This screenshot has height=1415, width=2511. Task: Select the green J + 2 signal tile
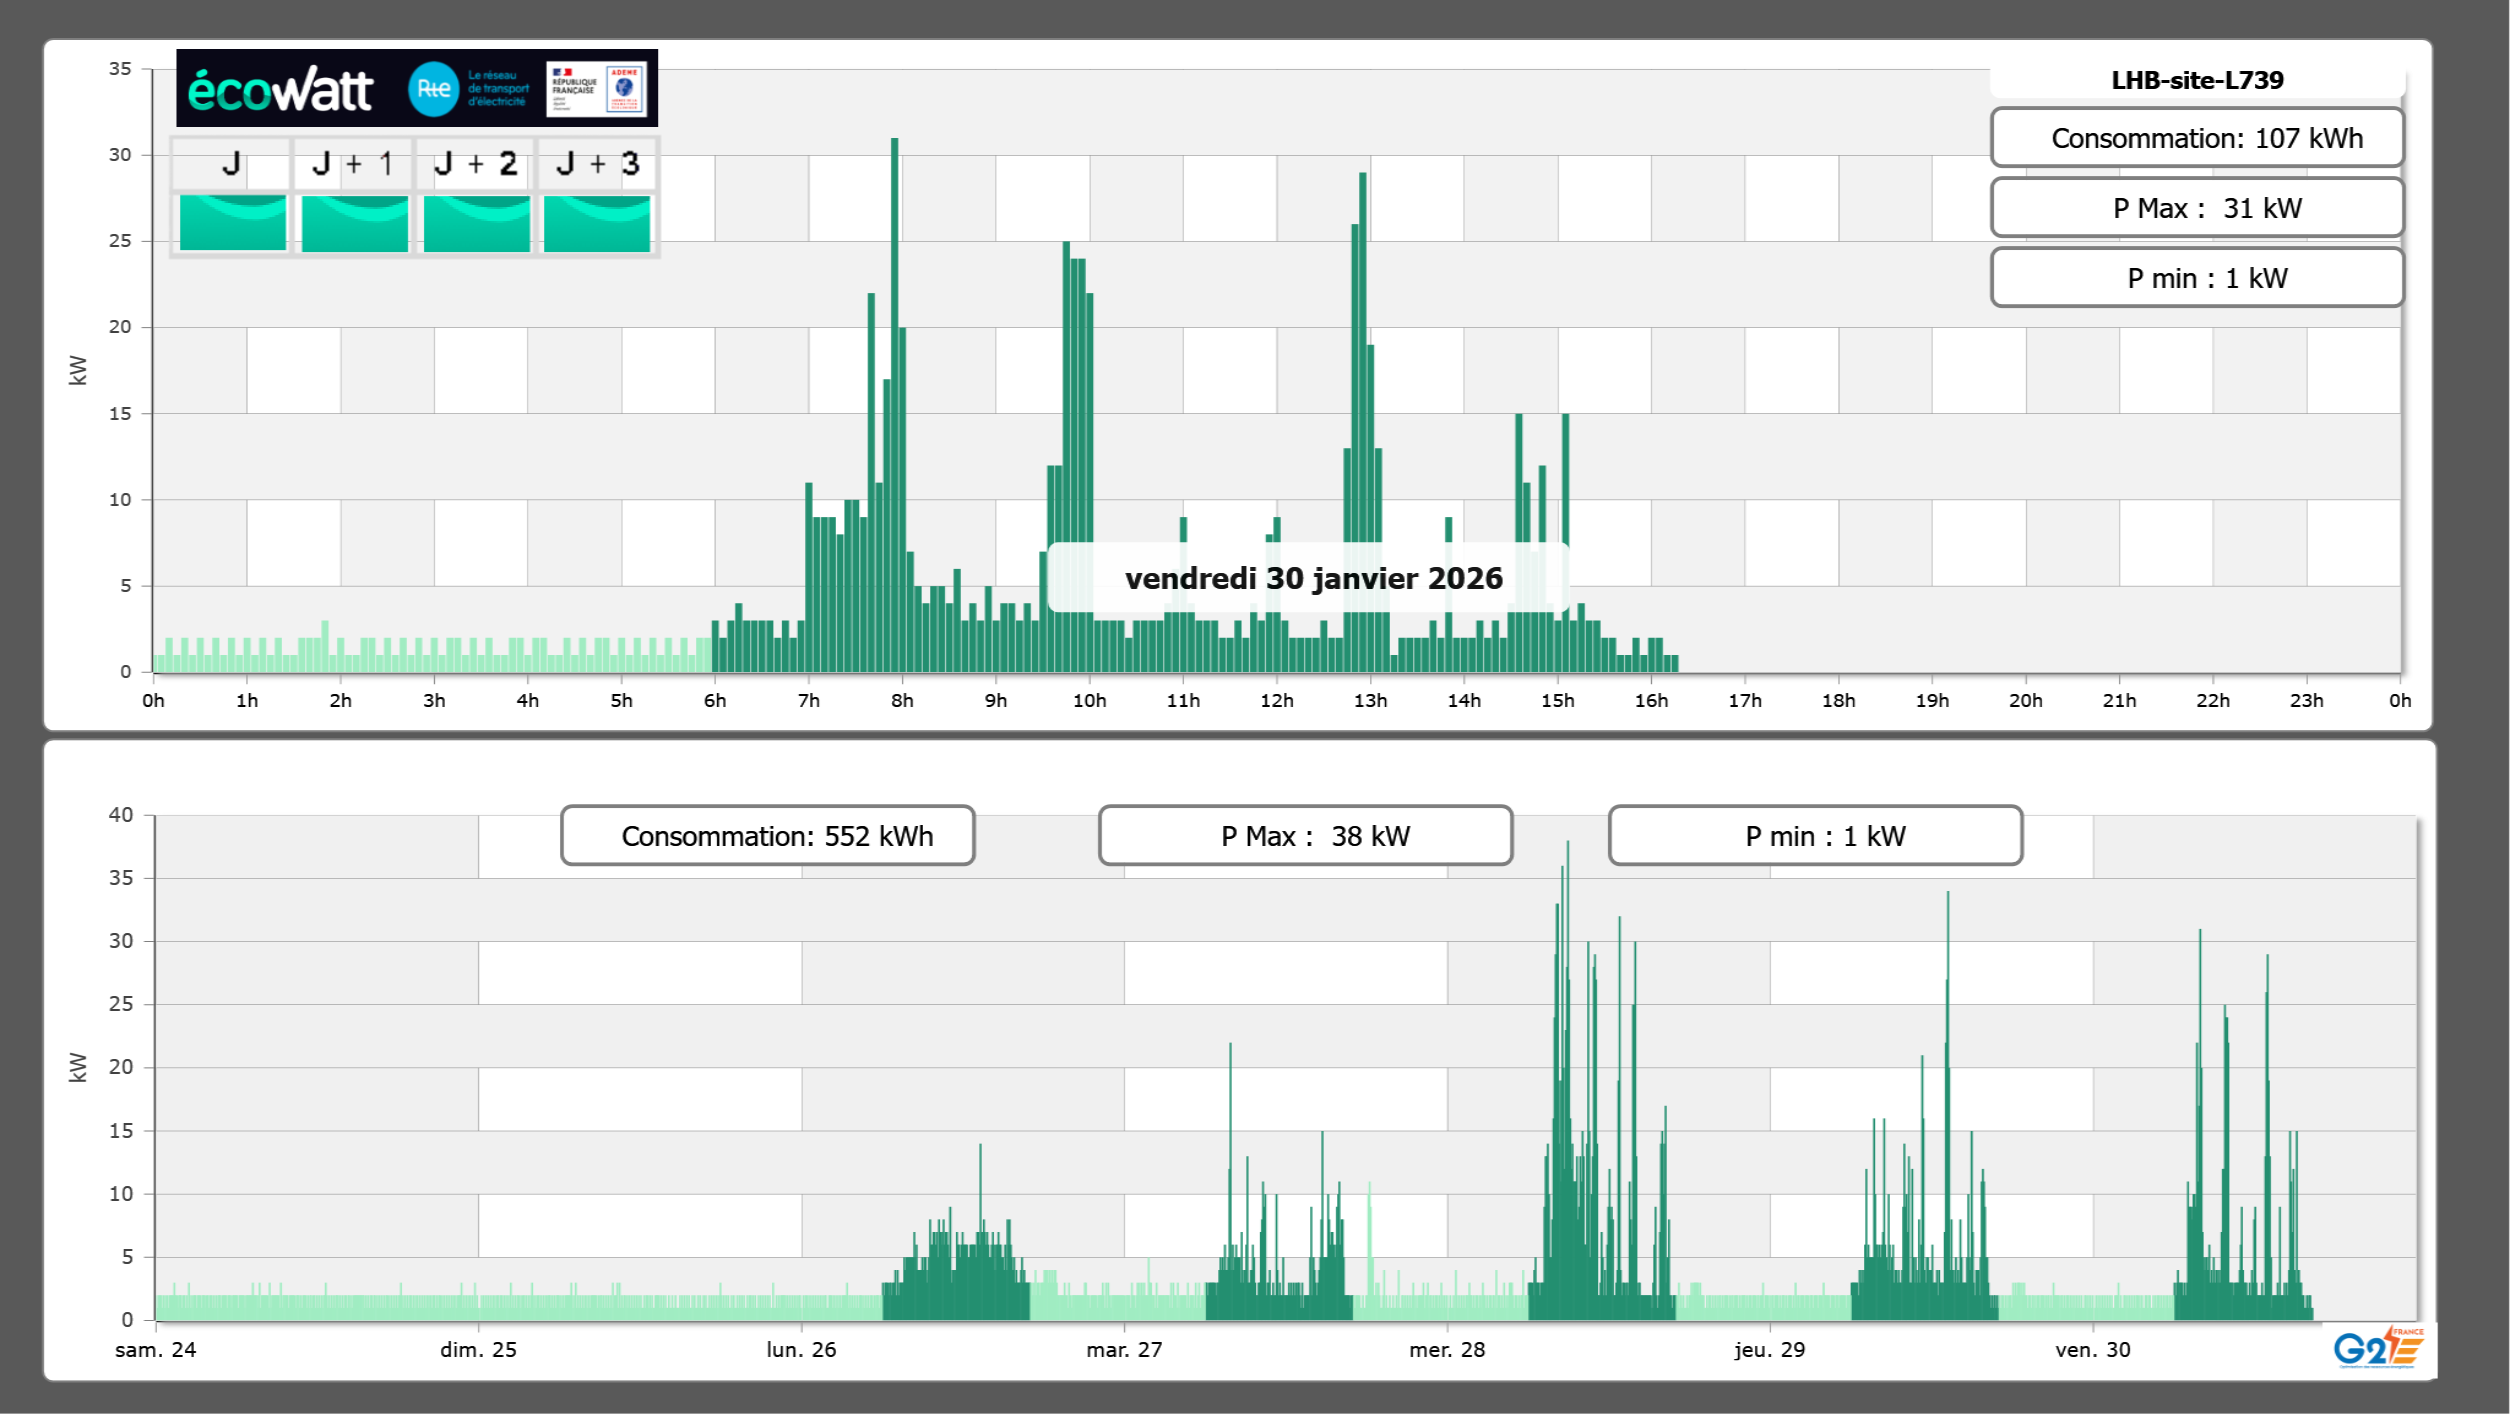click(476, 222)
